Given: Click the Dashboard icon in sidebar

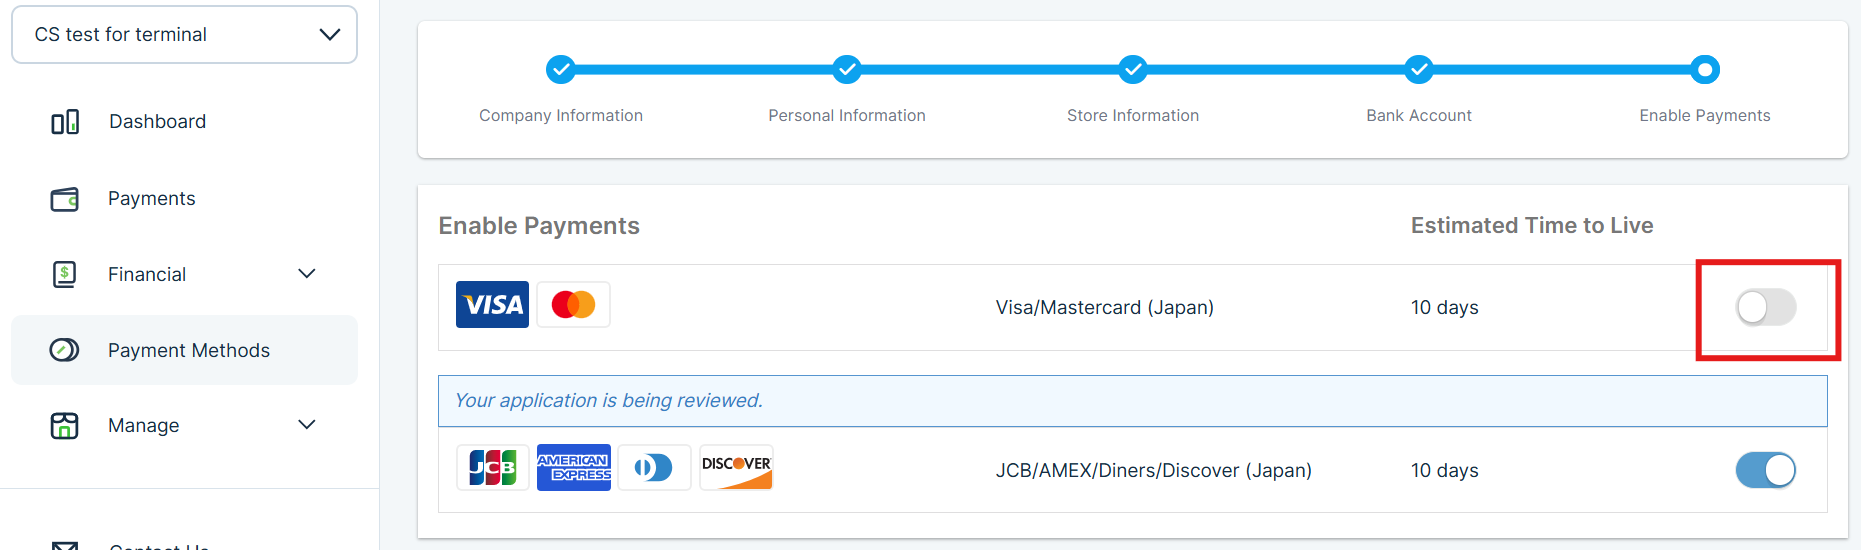Looking at the screenshot, I should [x=65, y=122].
